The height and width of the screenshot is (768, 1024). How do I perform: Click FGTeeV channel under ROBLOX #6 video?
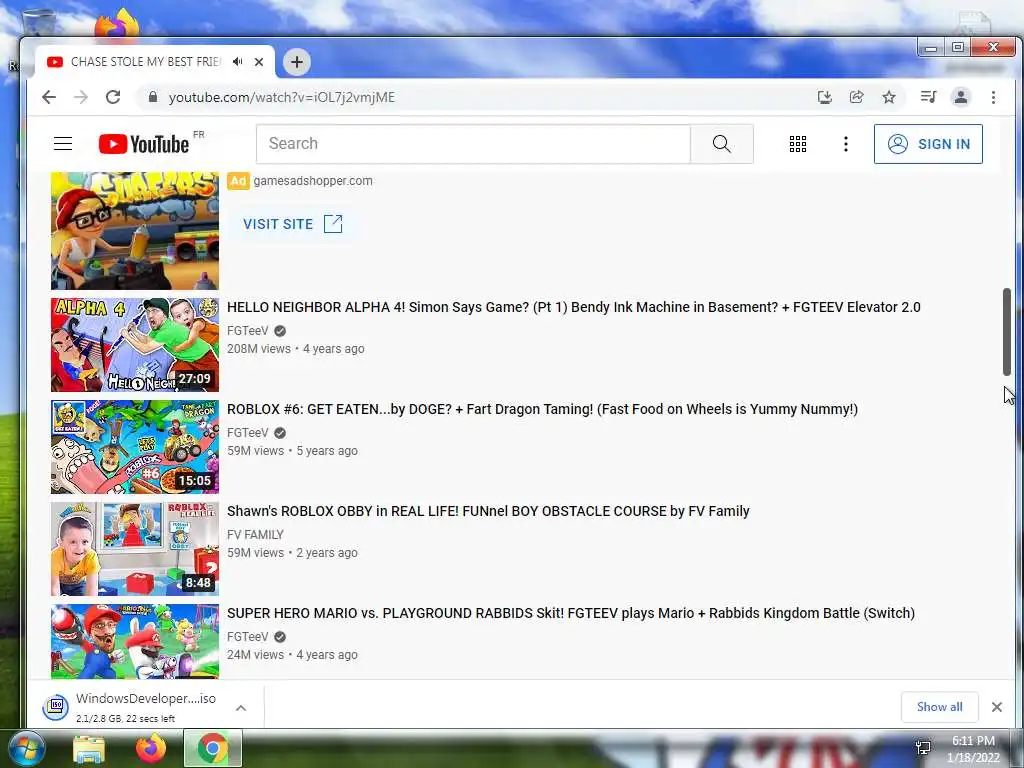pyautogui.click(x=248, y=432)
